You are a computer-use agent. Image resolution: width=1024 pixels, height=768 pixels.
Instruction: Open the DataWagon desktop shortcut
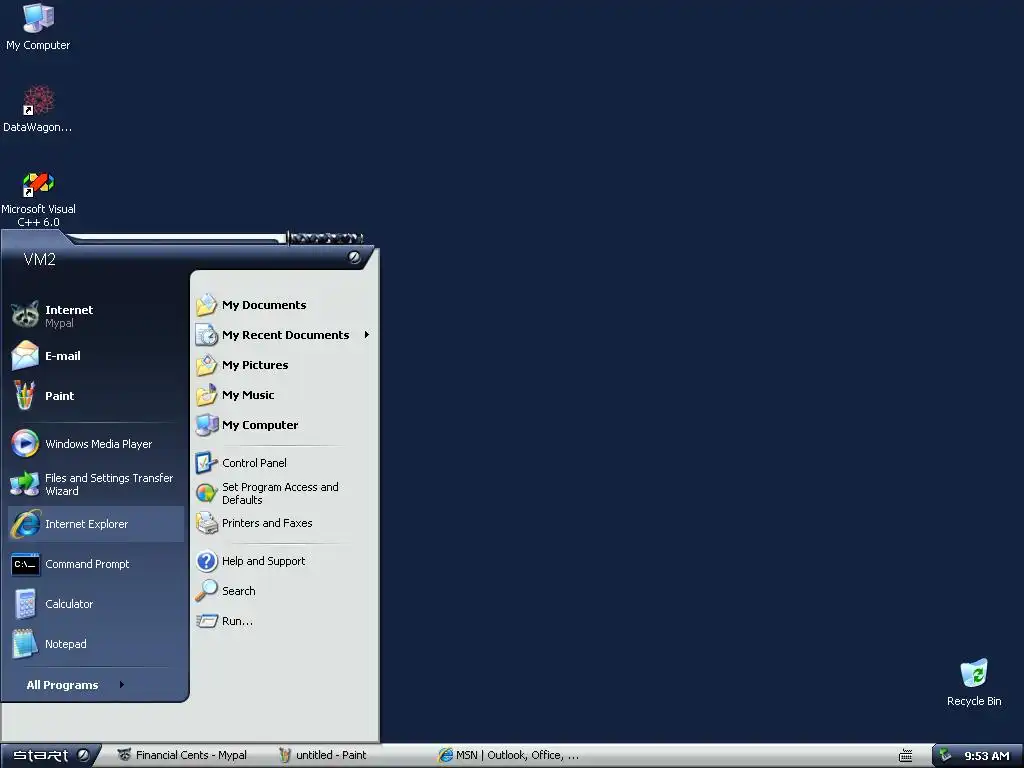tap(38, 109)
